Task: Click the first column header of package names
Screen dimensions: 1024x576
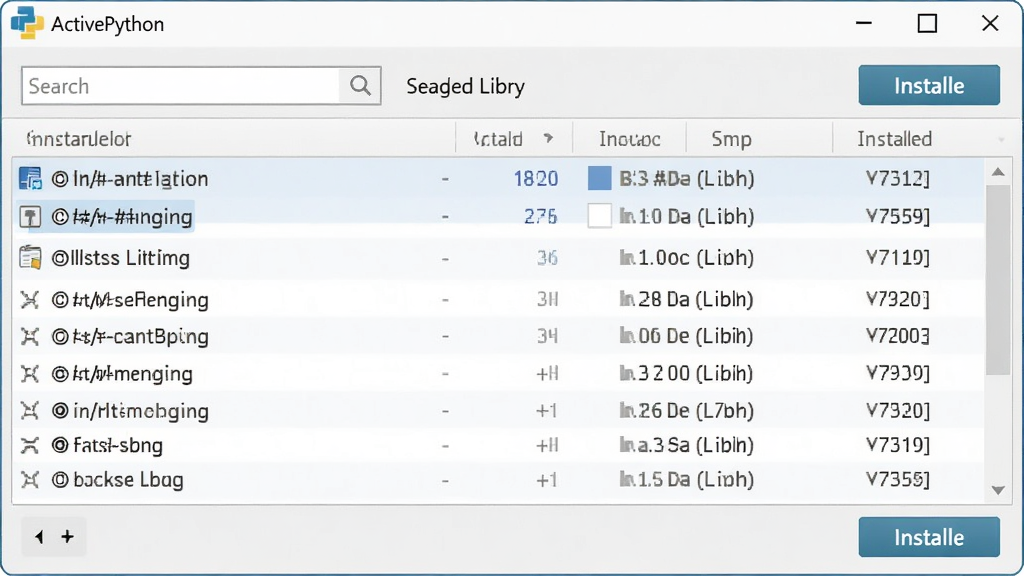Action: coord(78,139)
